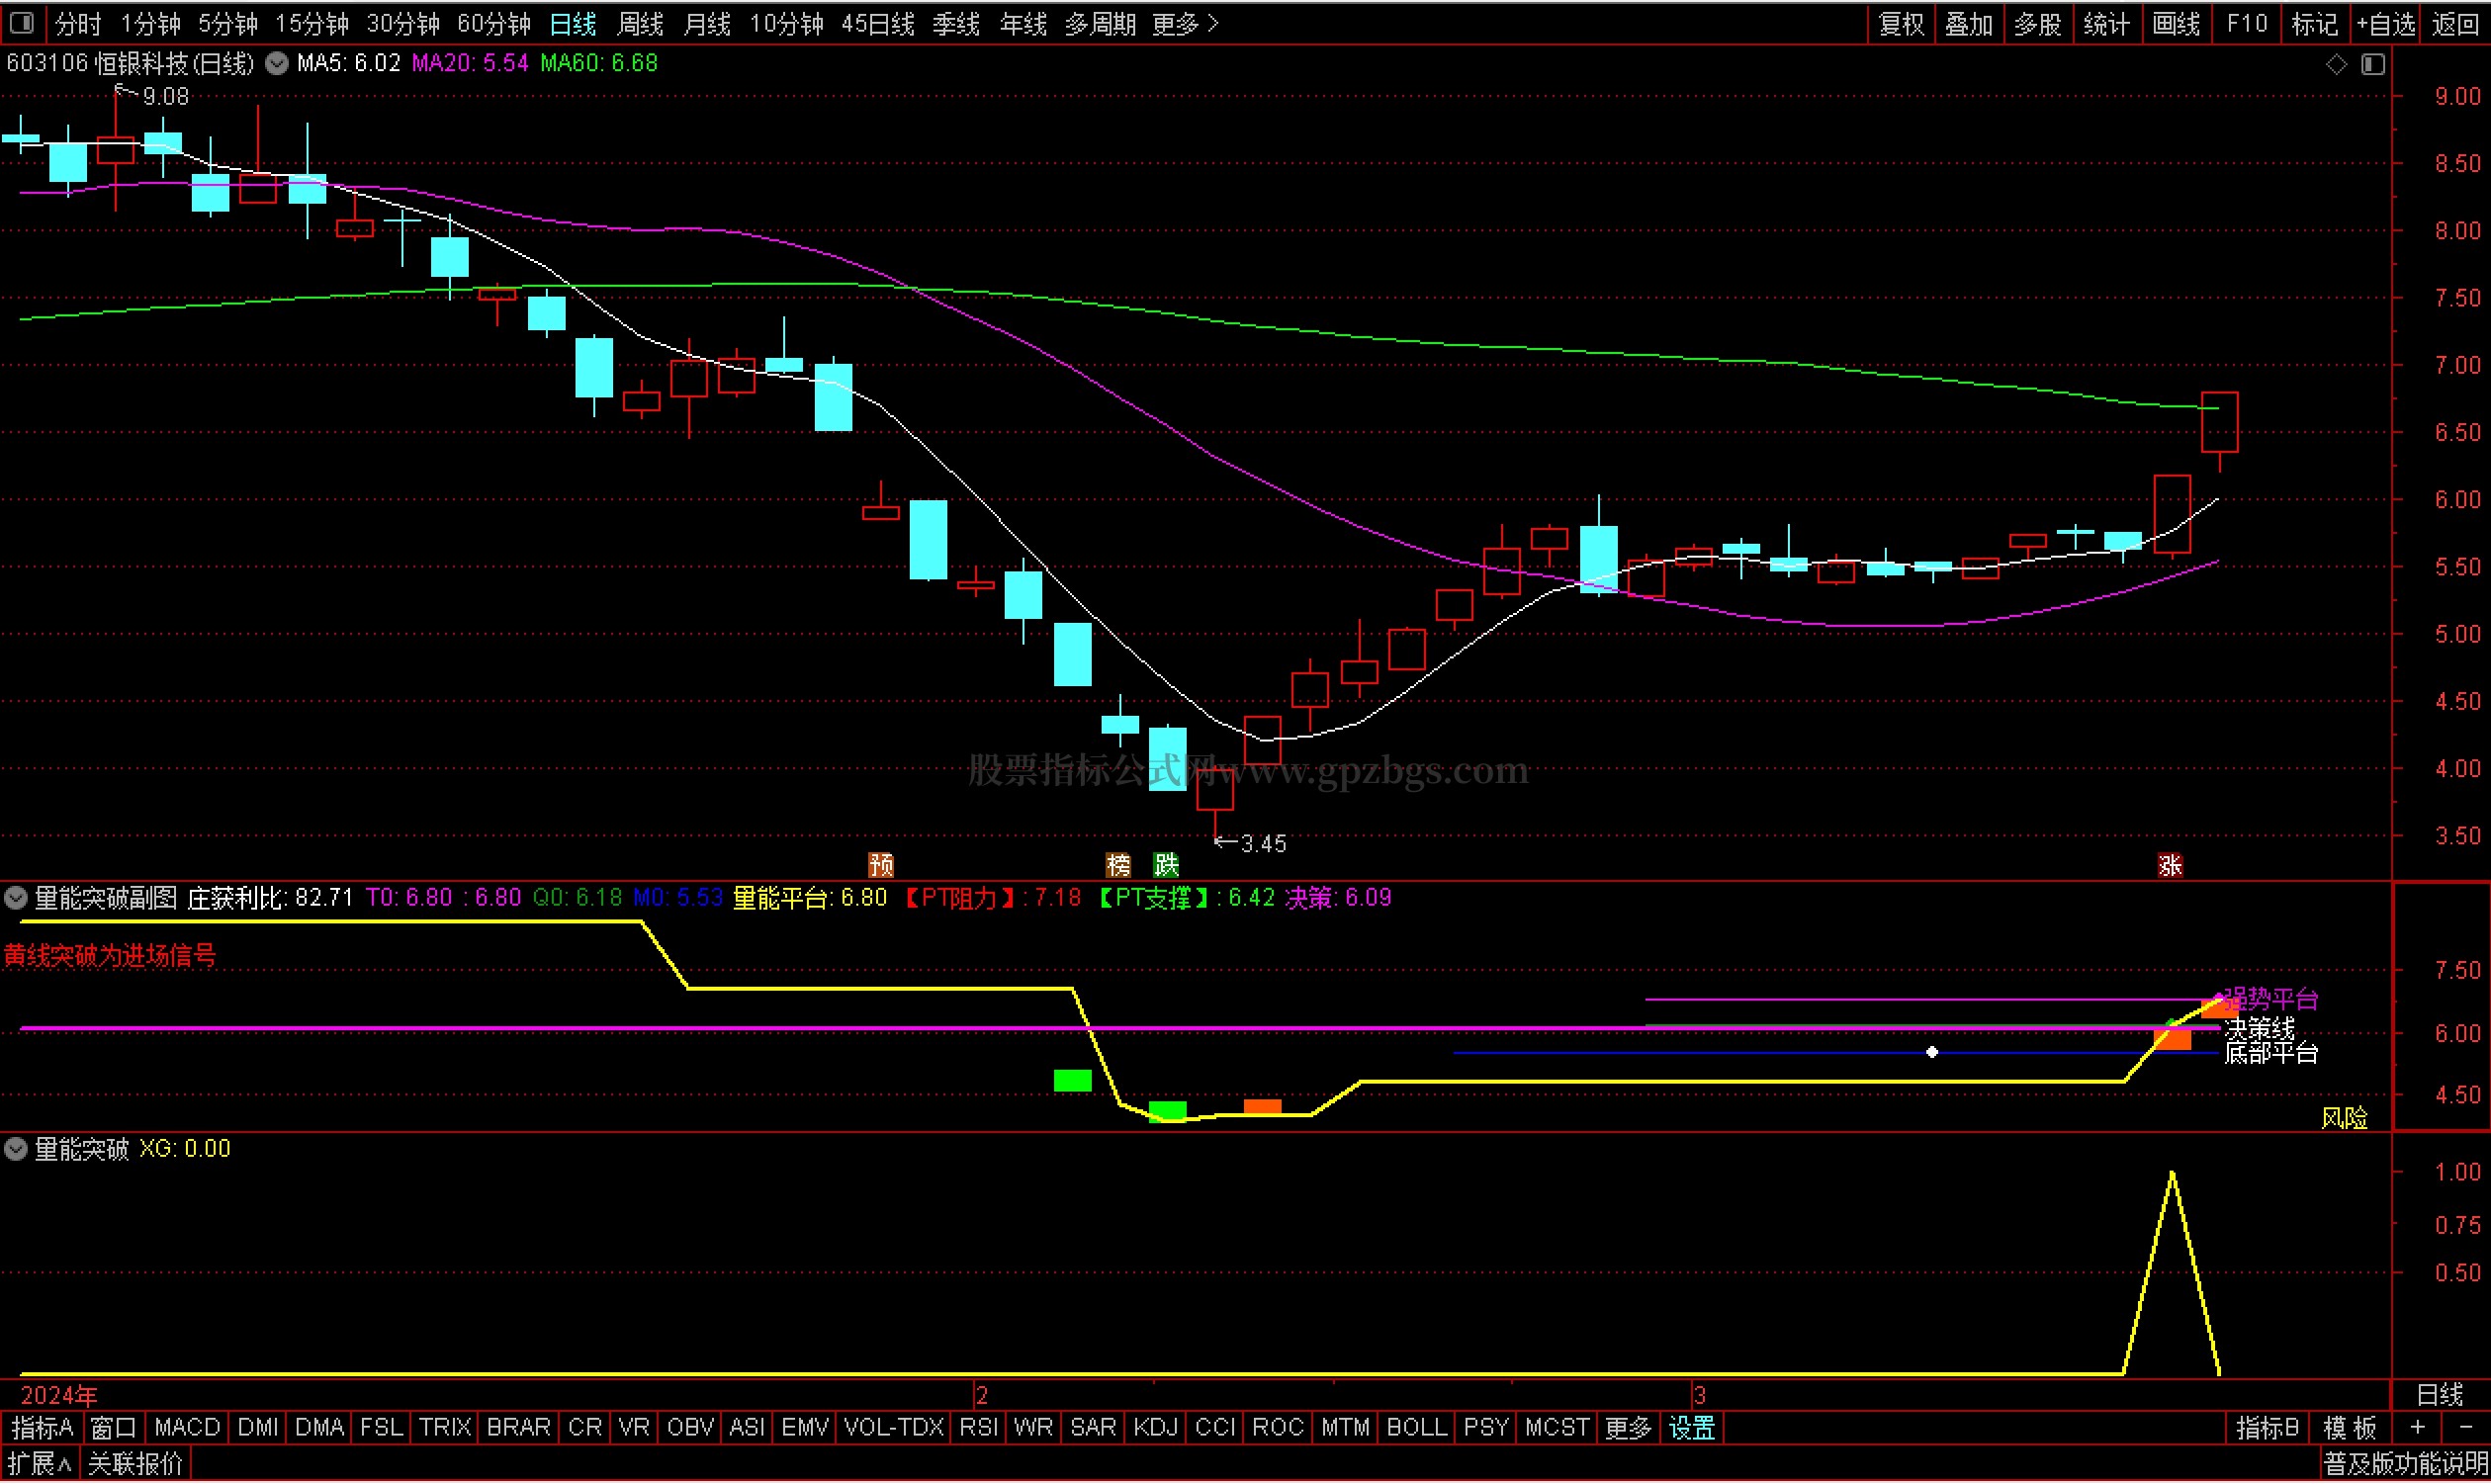2491x1484 pixels.
Task: Click the 榜 ranking marker
Action: (x=1118, y=865)
